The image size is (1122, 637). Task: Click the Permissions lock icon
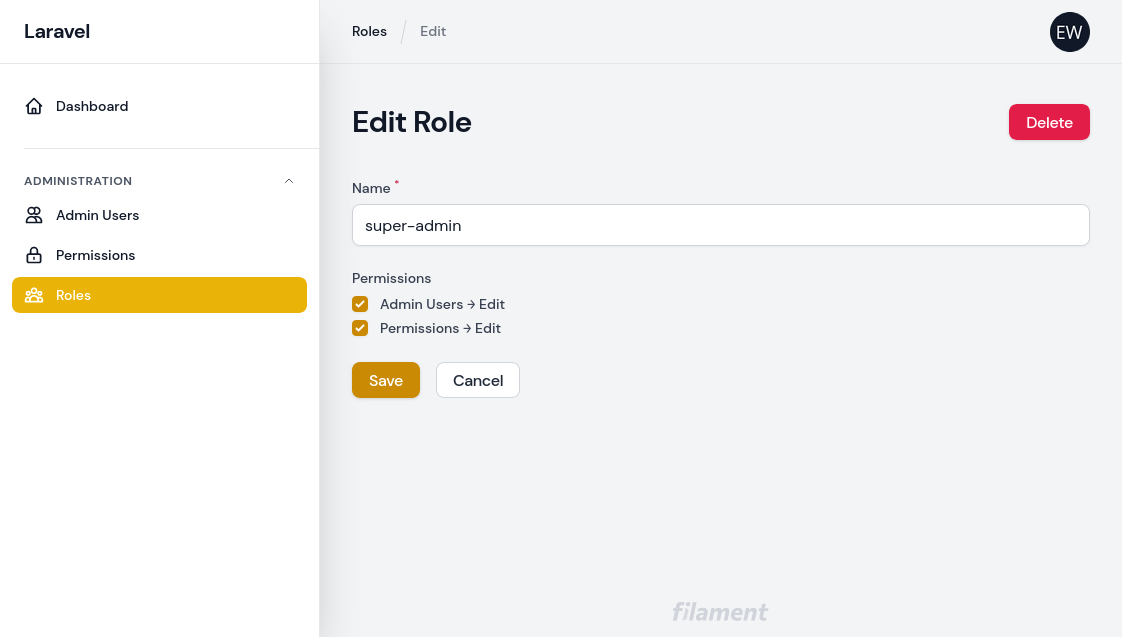click(34, 255)
